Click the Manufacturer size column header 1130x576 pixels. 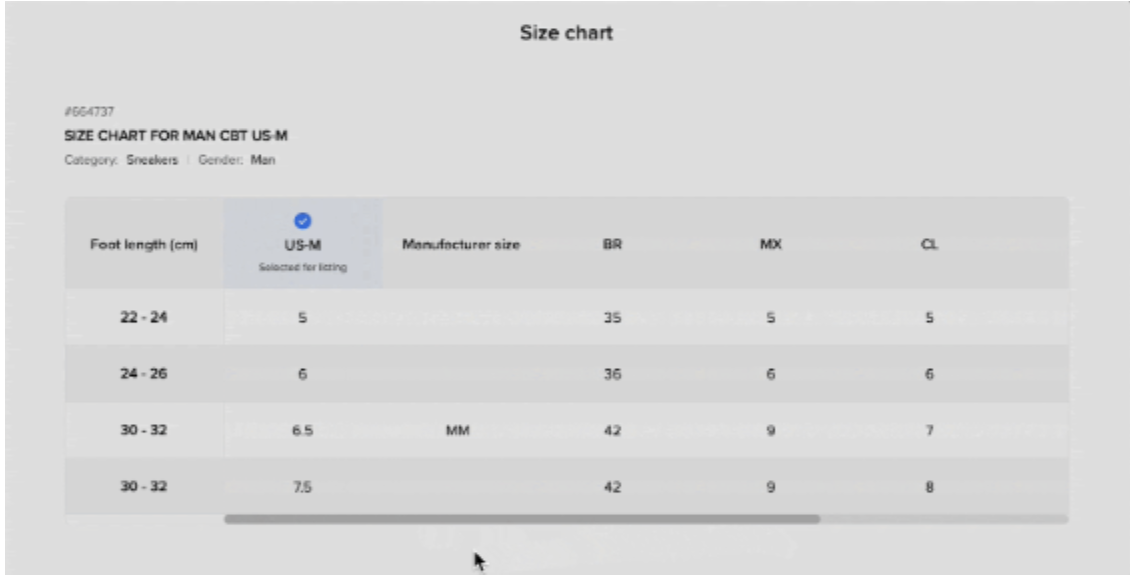coord(461,244)
